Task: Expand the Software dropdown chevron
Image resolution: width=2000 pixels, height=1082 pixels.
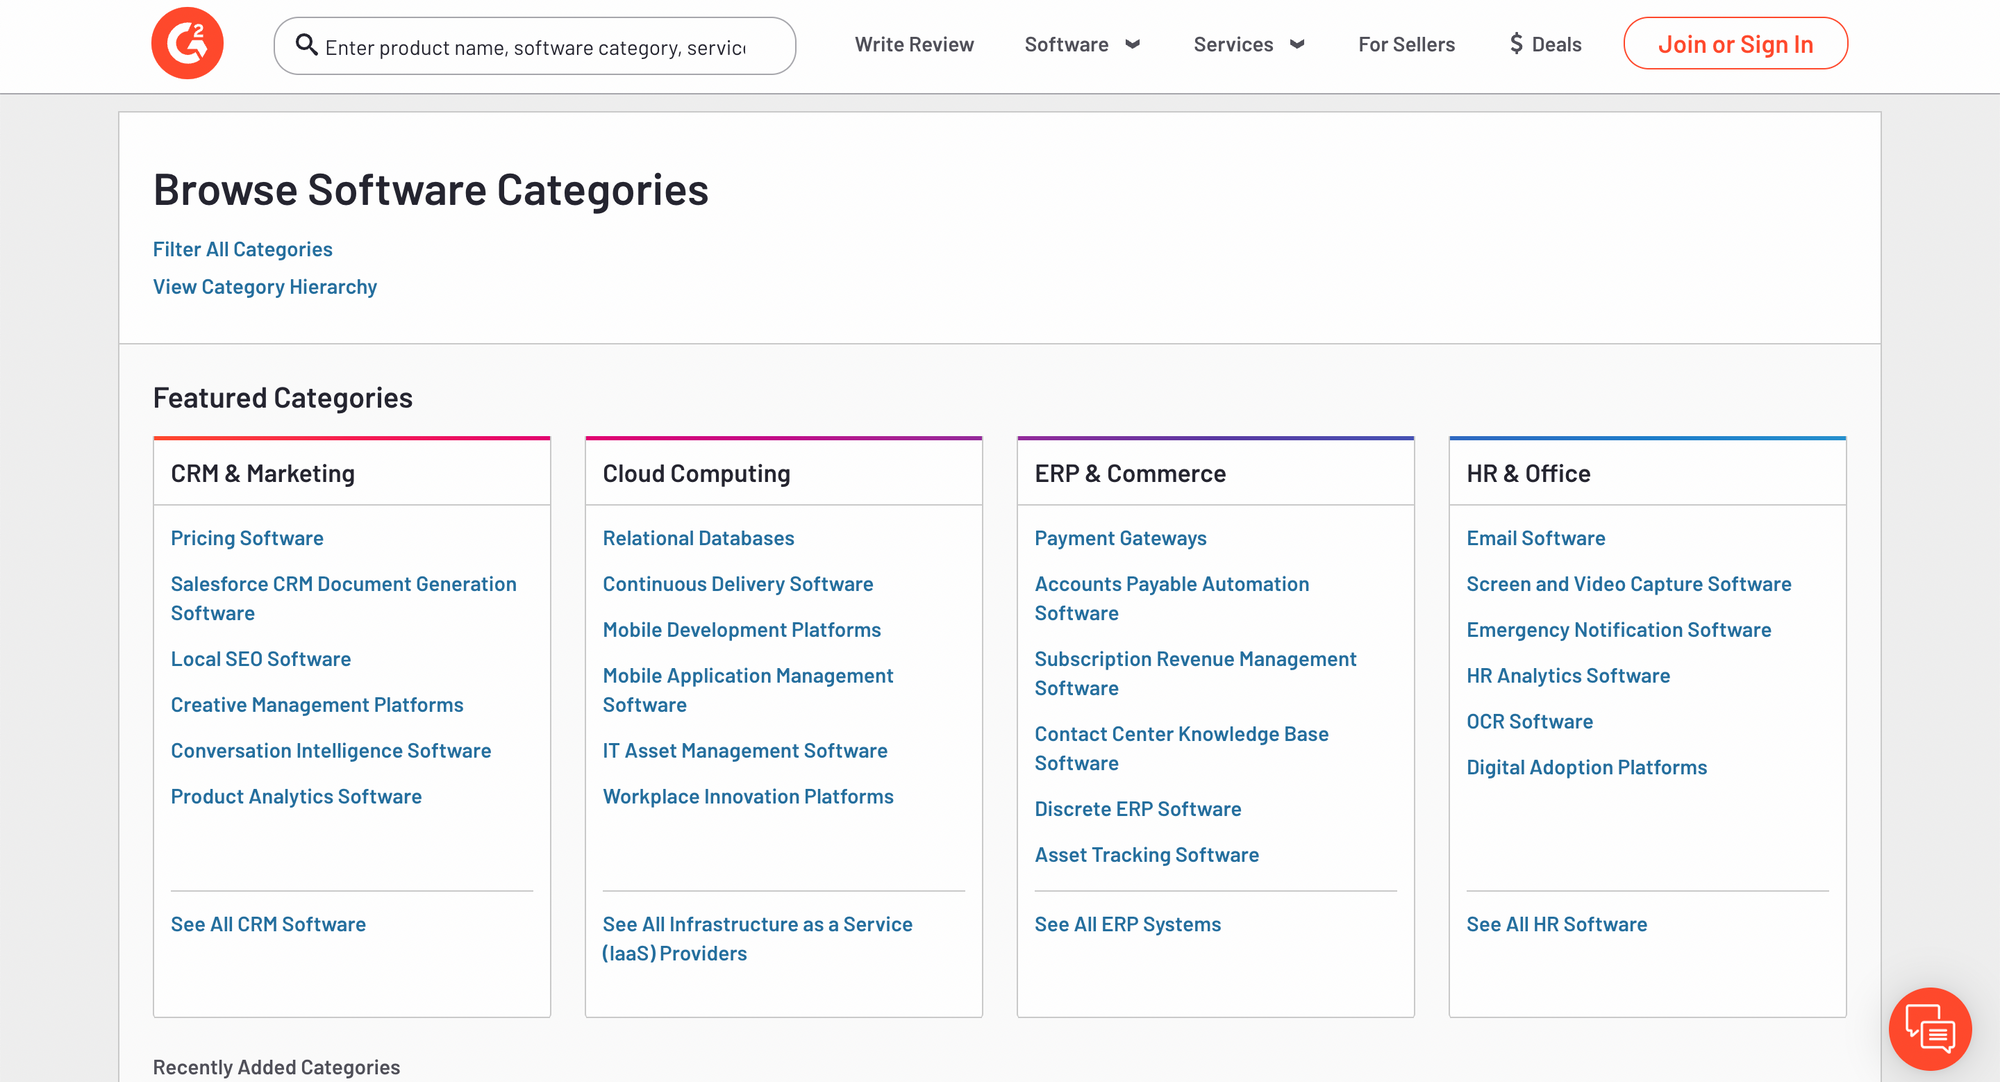Action: [x=1133, y=44]
